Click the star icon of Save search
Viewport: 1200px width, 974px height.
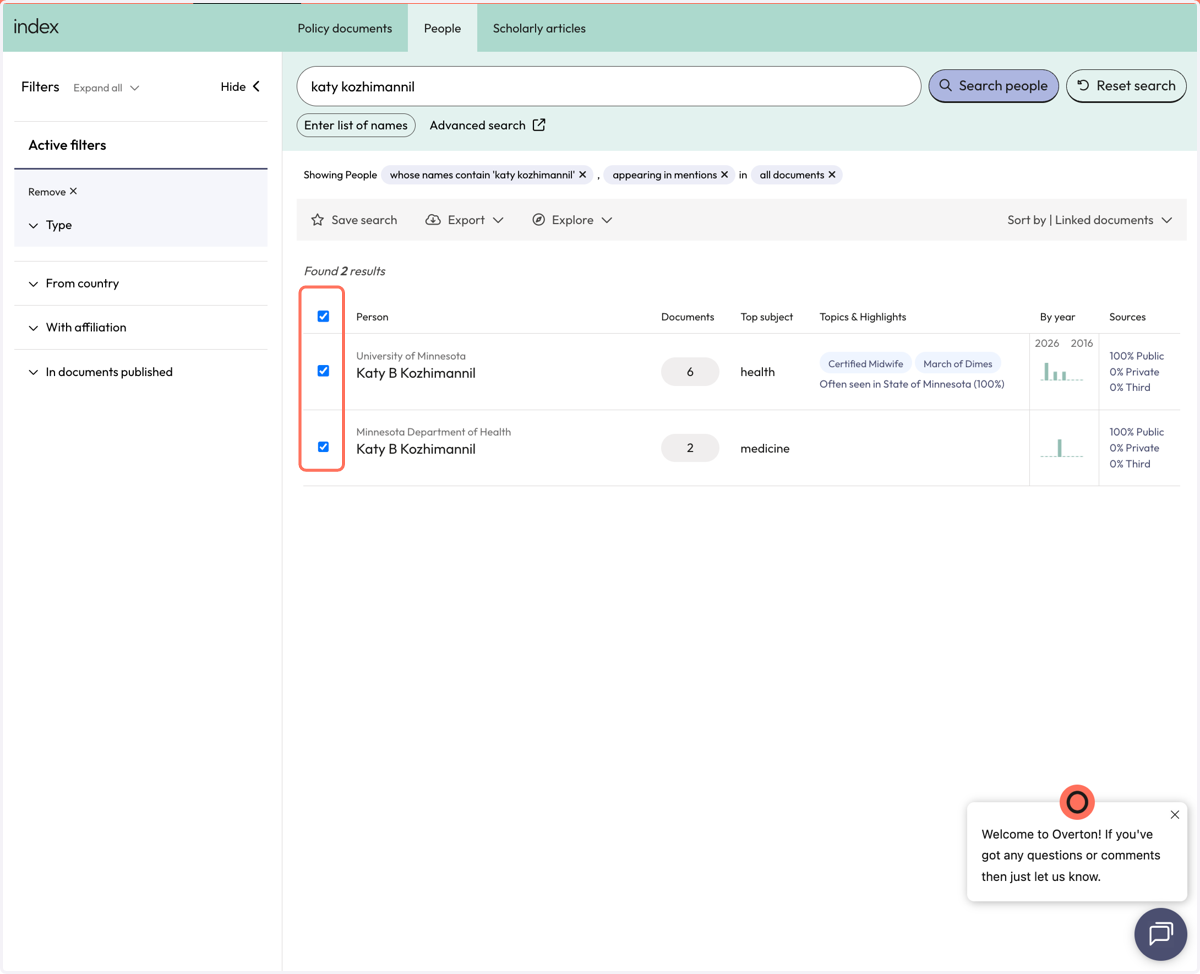(318, 220)
